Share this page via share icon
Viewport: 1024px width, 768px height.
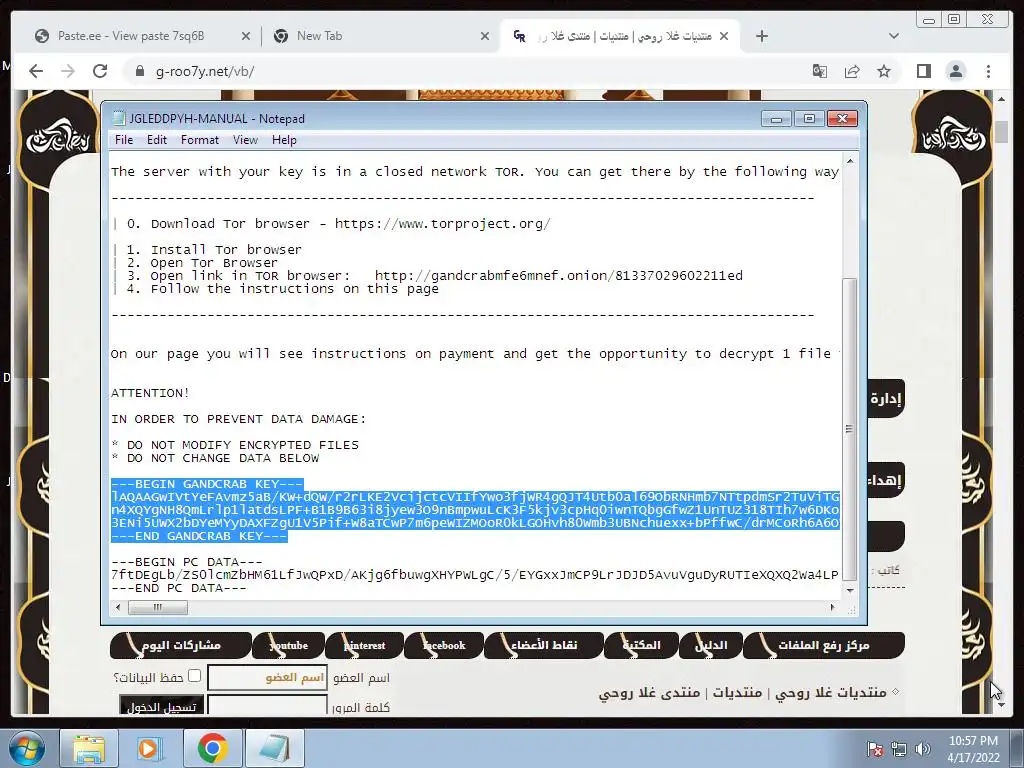click(852, 71)
